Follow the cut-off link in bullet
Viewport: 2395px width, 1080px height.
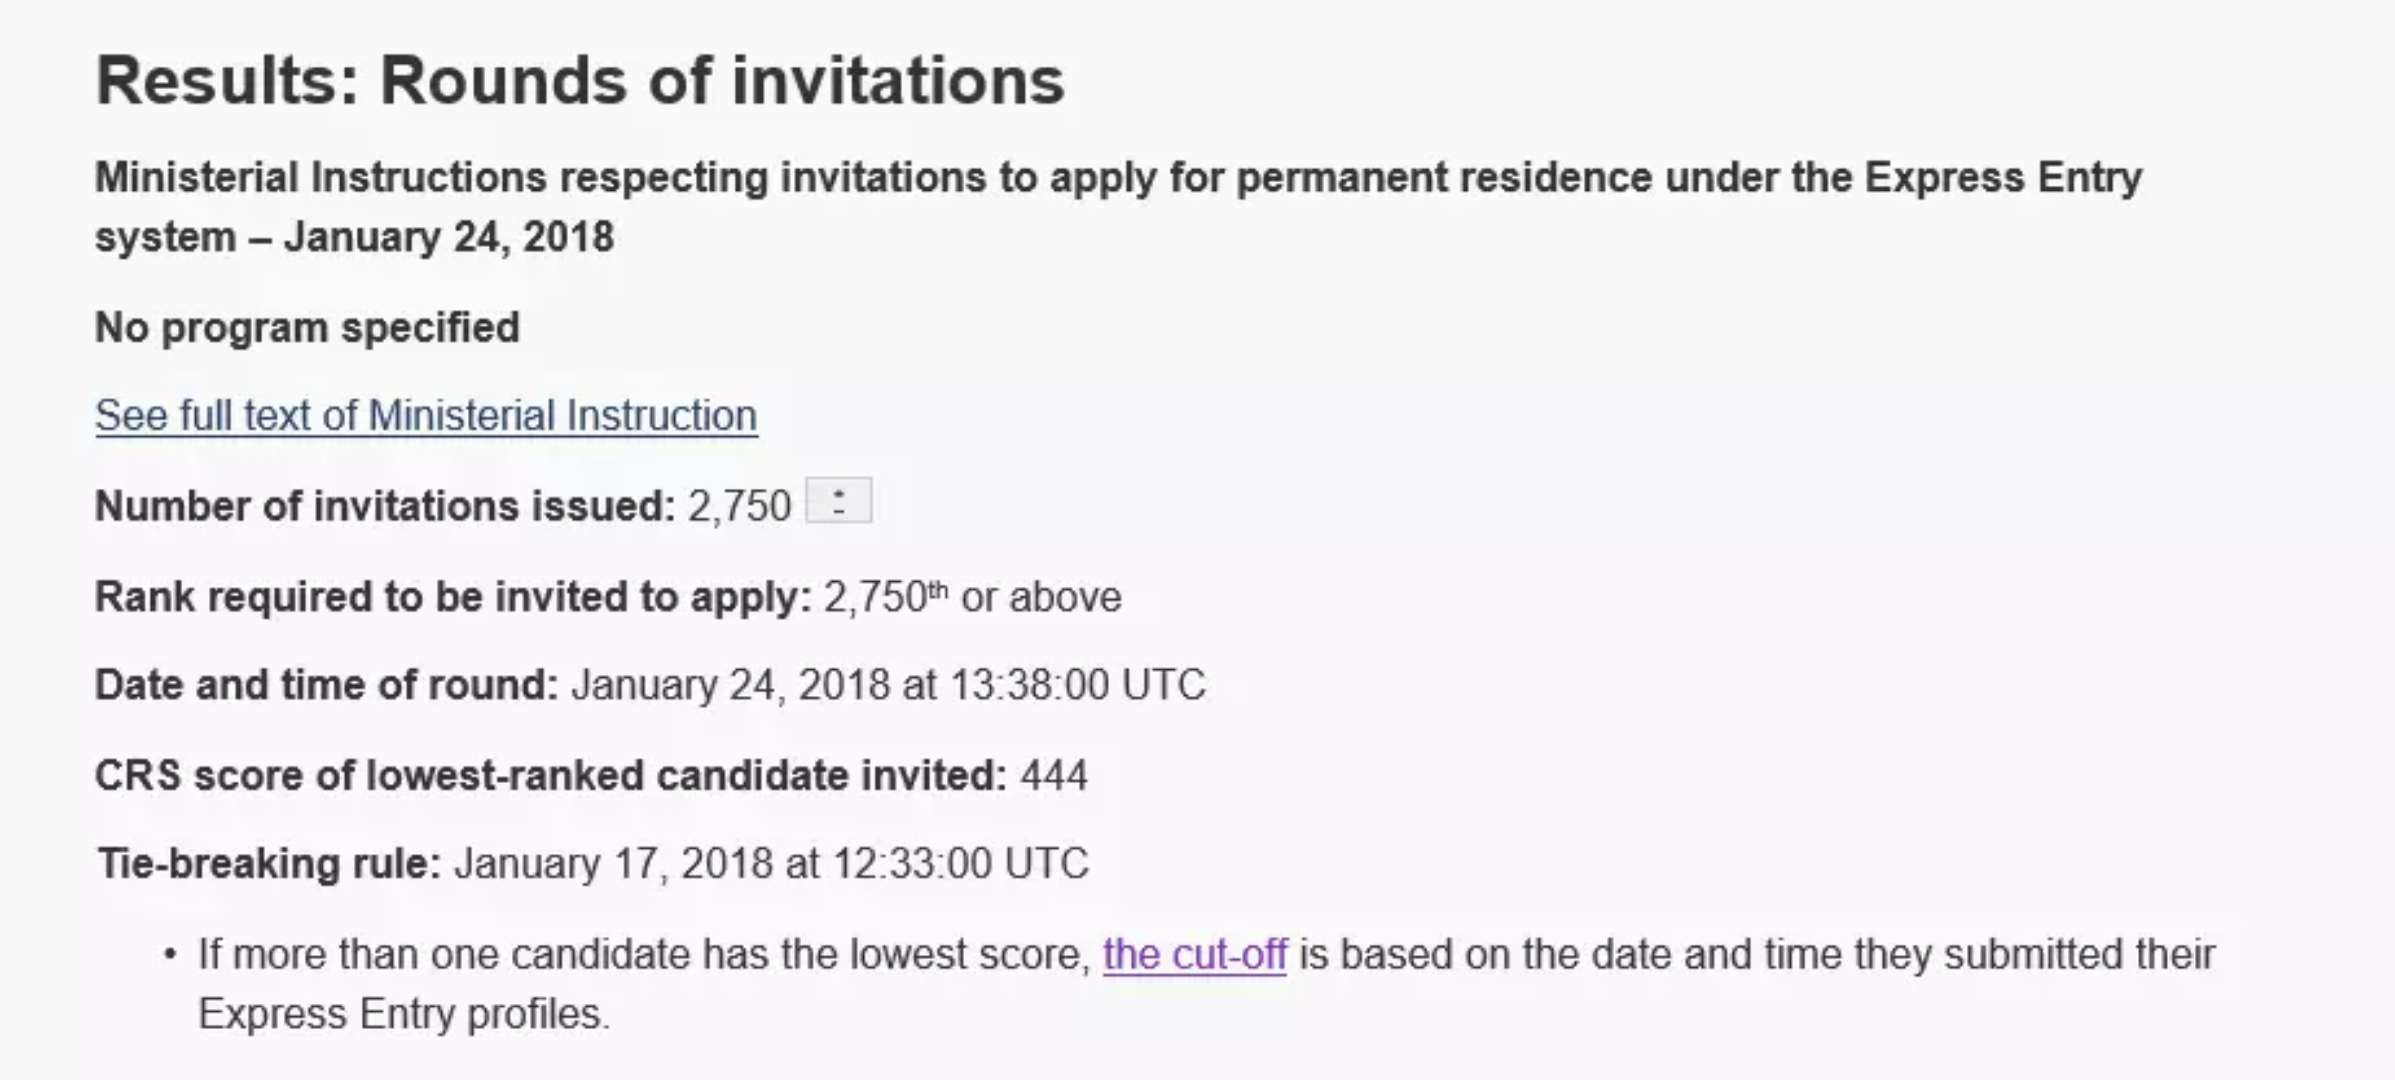(1194, 954)
